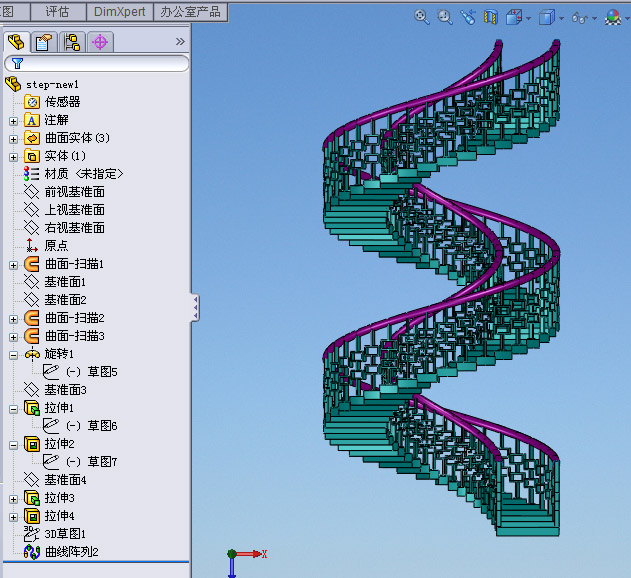Click the 拉伸1 extrude boss icon

click(x=32, y=408)
